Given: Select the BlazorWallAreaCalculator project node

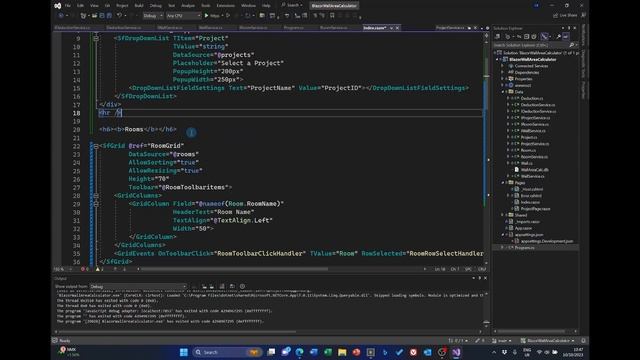Looking at the screenshot, I should (x=532, y=60).
